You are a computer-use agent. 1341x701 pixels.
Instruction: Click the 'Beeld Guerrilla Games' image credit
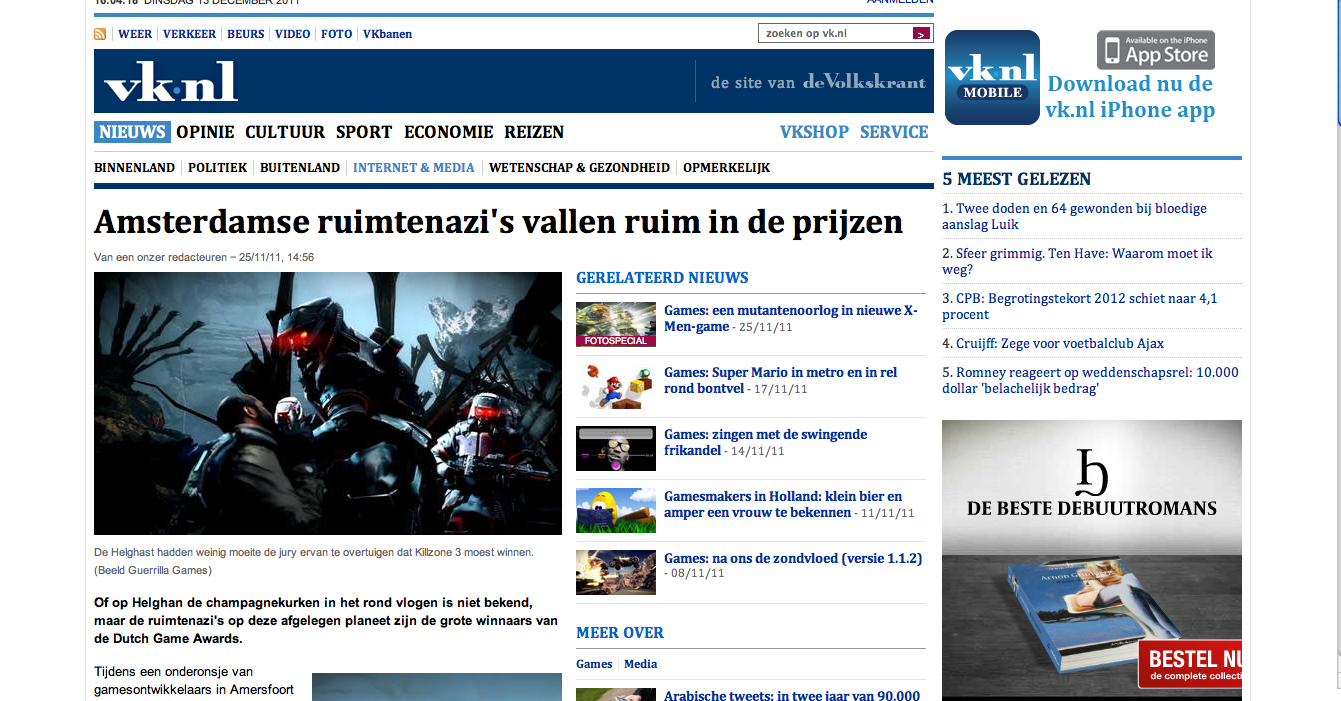click(153, 570)
